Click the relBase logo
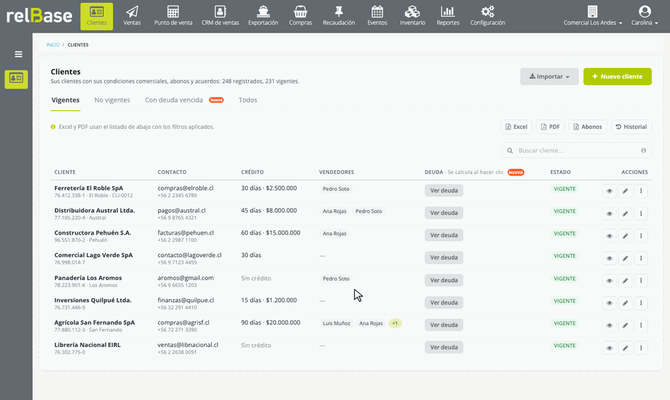This screenshot has height=400, width=670. tap(39, 16)
